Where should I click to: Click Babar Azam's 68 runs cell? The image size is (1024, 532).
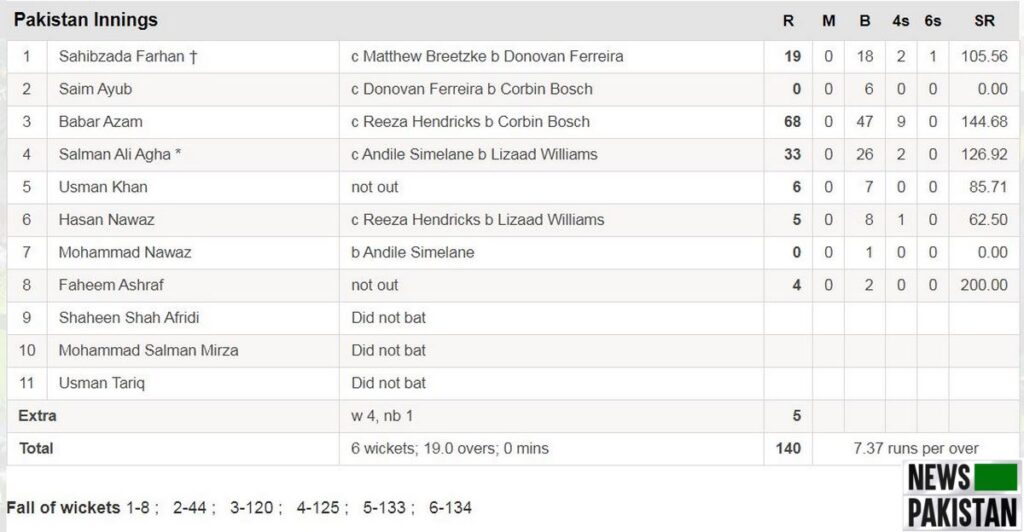pos(792,122)
